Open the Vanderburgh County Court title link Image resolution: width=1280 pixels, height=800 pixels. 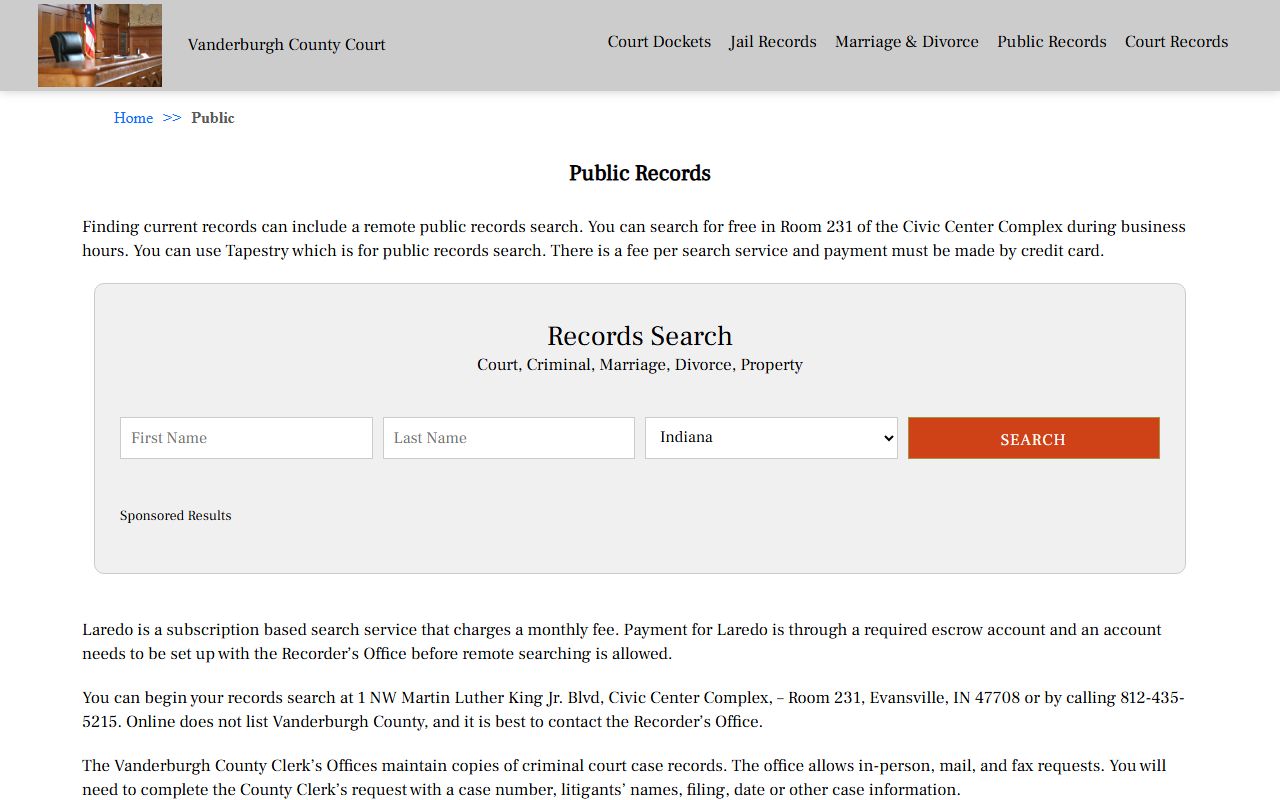(x=286, y=45)
